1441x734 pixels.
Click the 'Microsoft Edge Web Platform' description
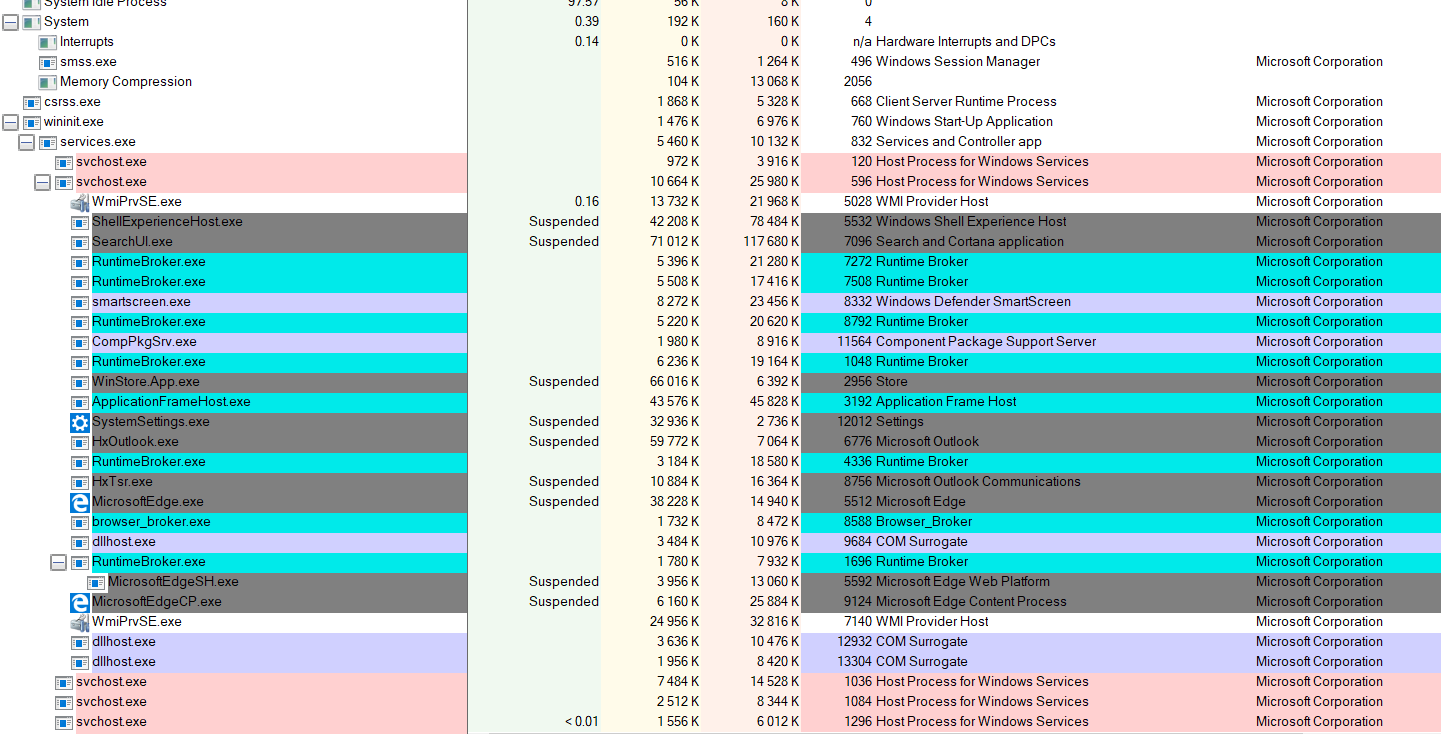click(x=963, y=582)
